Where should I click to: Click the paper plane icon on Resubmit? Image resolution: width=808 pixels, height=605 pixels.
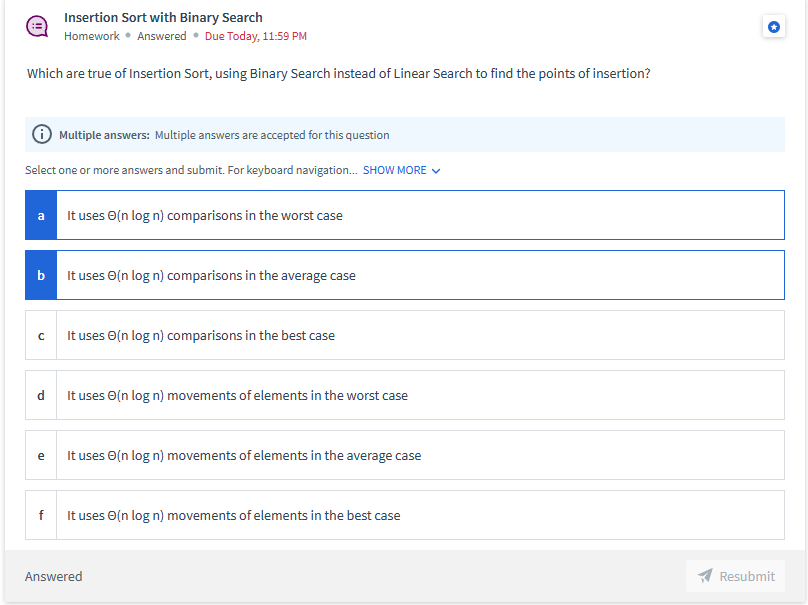[x=705, y=576]
